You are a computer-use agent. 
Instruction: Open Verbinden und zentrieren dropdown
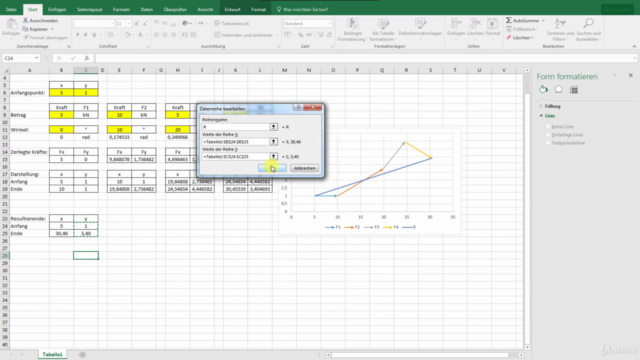pos(277,35)
